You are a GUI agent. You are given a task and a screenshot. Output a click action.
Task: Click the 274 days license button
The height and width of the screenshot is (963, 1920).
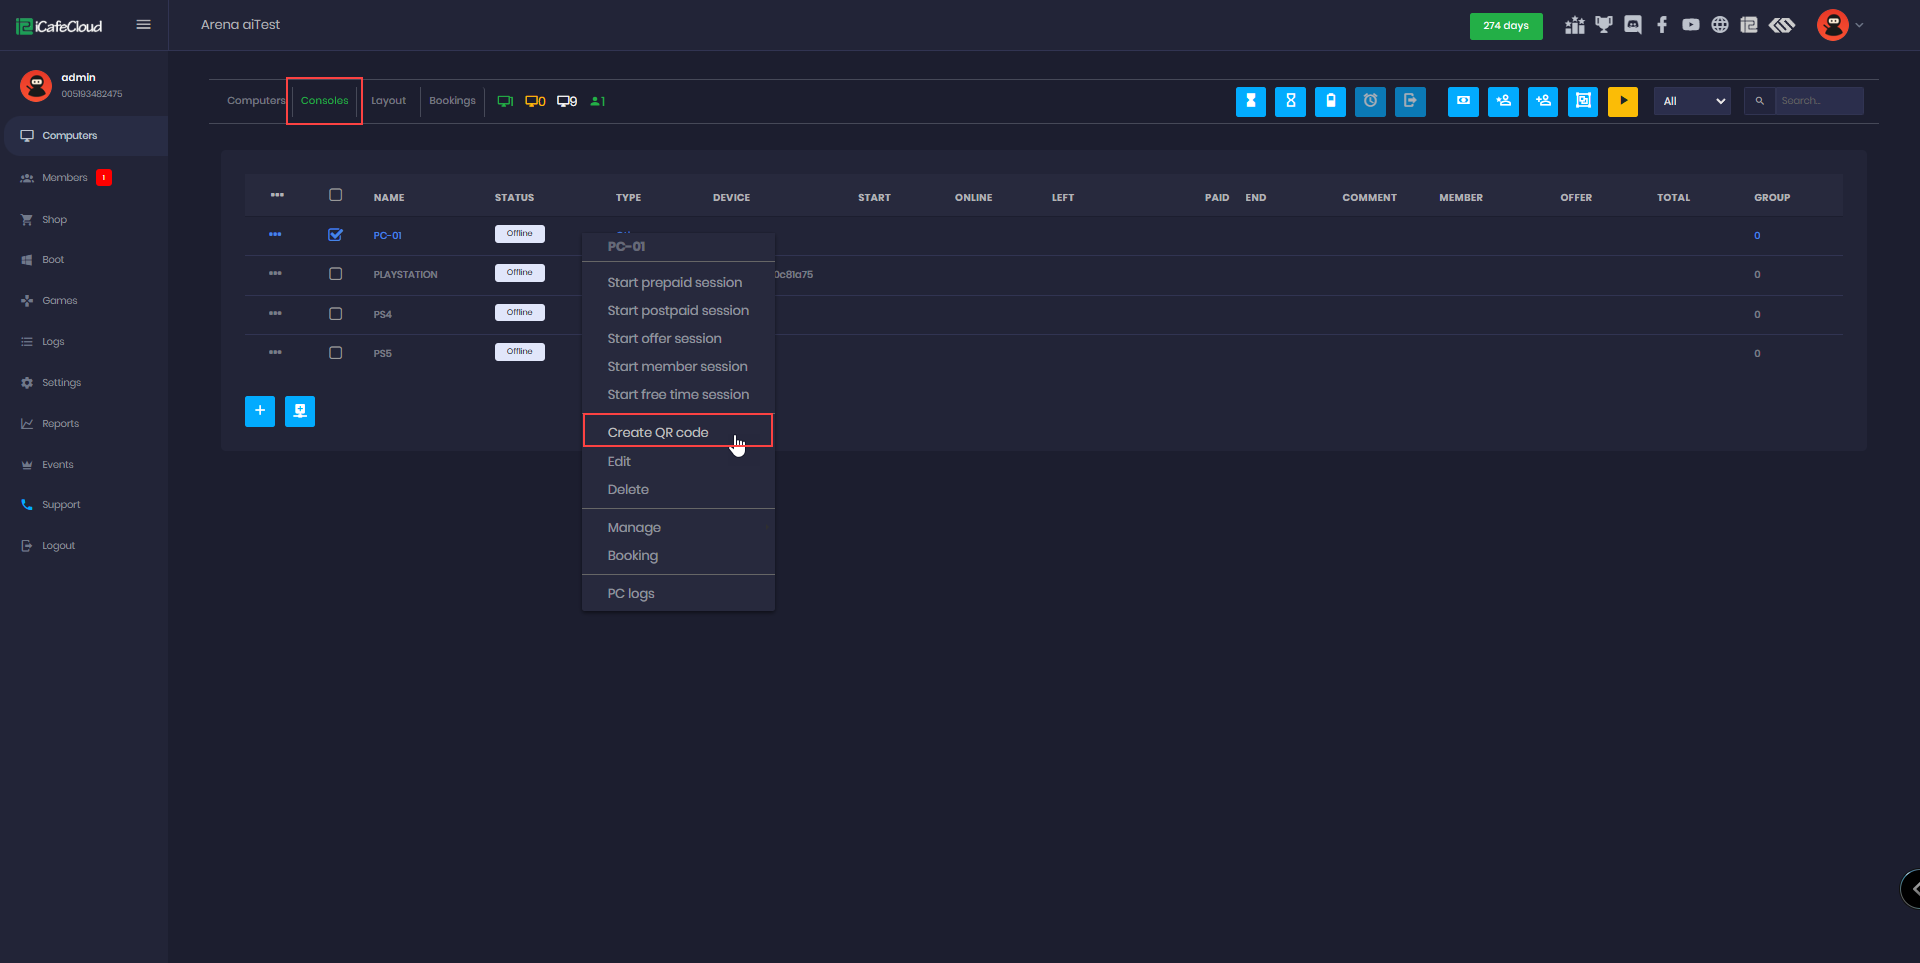(1505, 26)
